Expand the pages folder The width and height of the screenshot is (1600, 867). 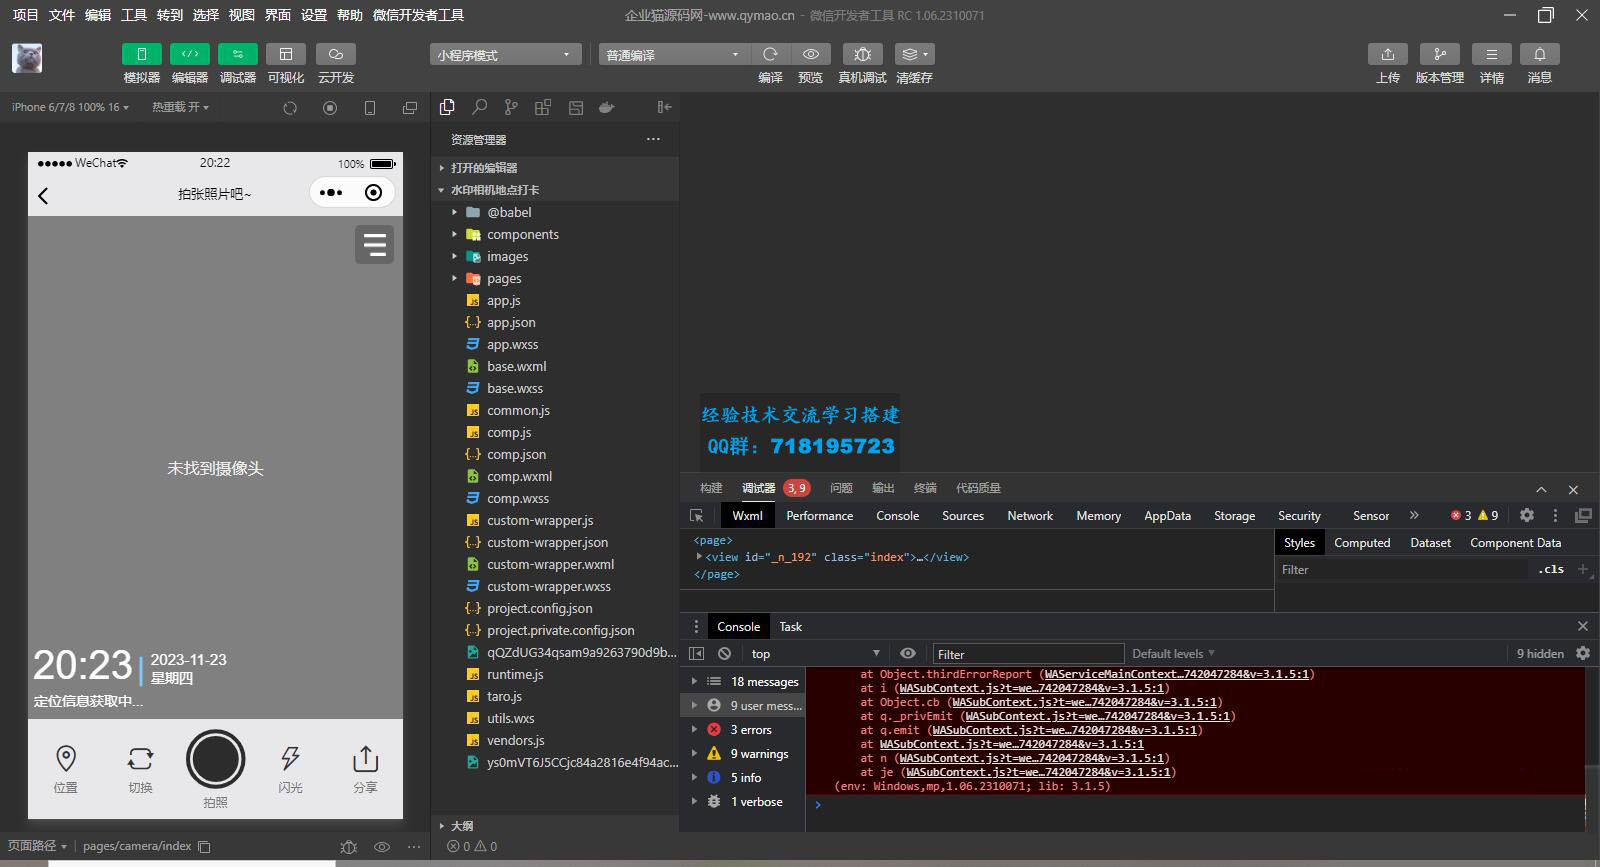(555, 278)
